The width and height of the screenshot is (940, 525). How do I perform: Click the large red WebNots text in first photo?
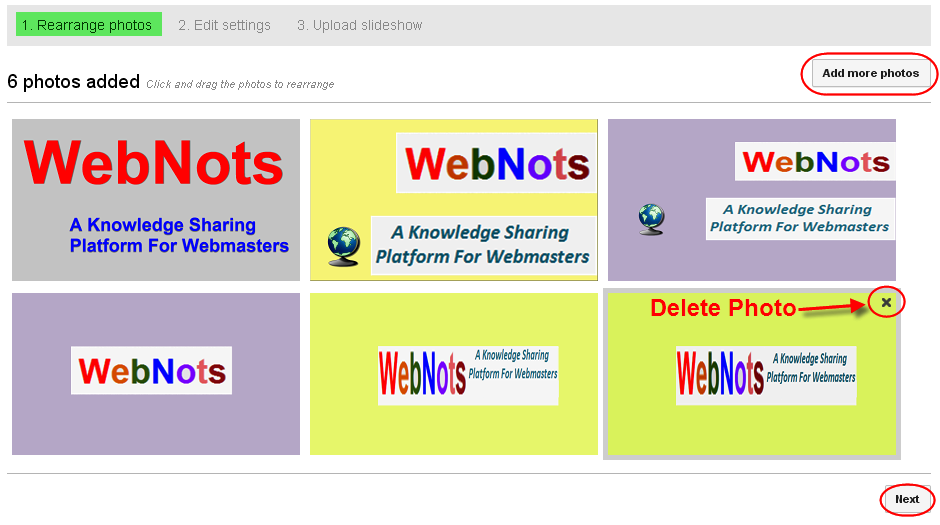(154, 162)
